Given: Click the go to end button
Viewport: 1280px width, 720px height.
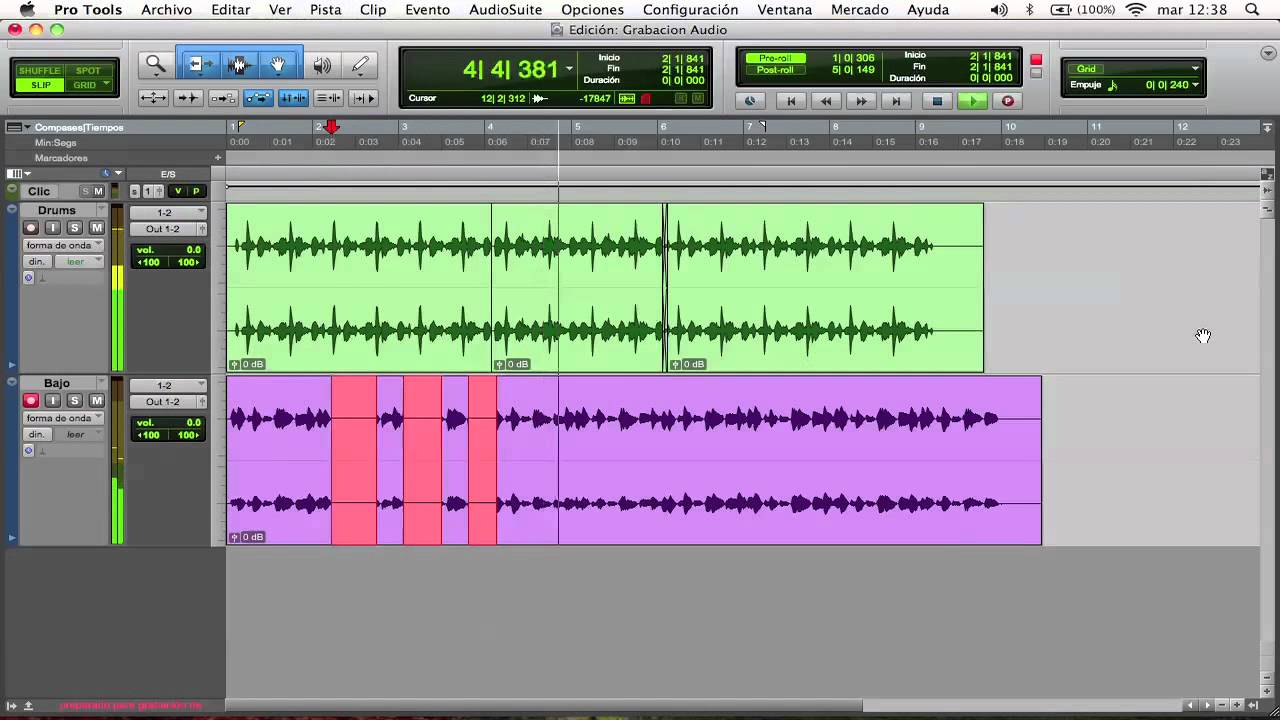Looking at the screenshot, I should 896,101.
